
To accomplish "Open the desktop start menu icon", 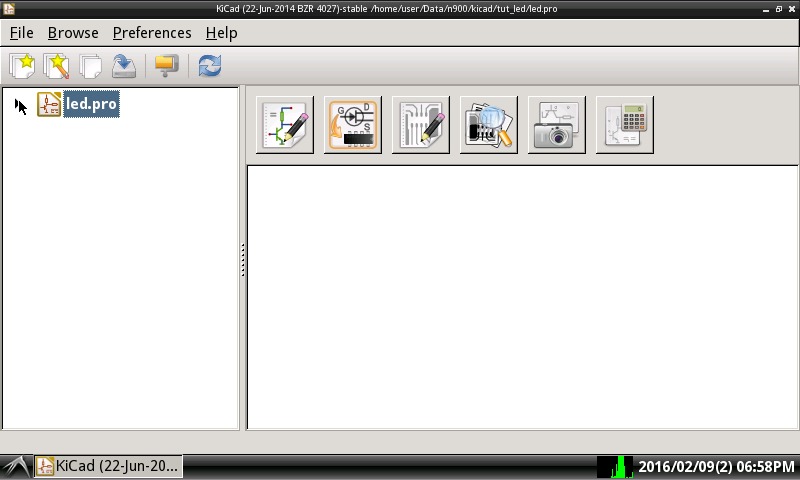I will 16,467.
